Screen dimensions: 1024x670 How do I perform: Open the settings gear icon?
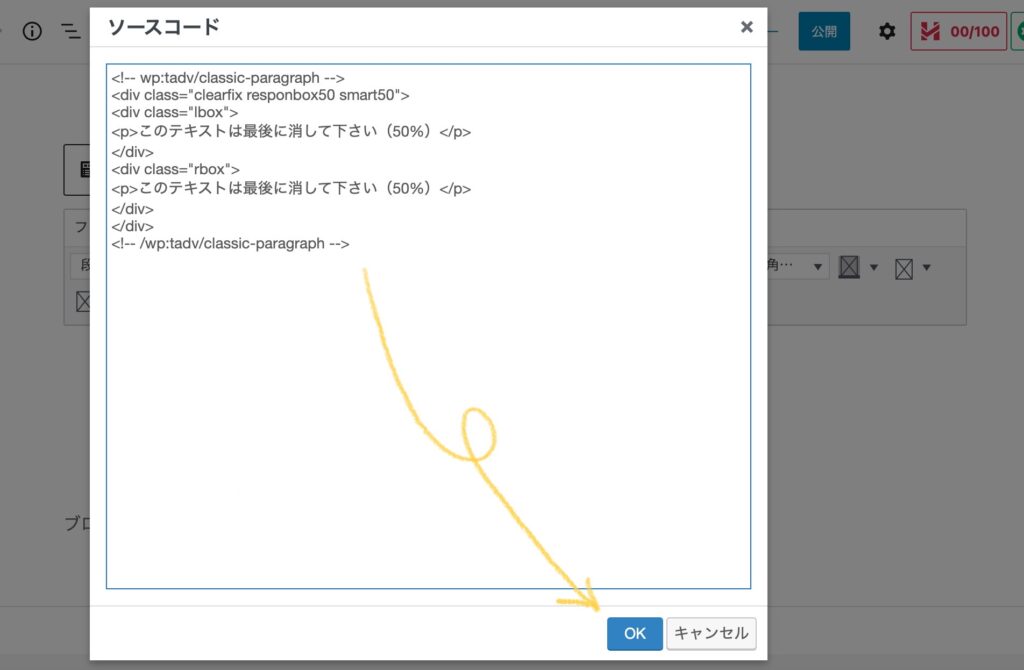pyautogui.click(x=886, y=31)
